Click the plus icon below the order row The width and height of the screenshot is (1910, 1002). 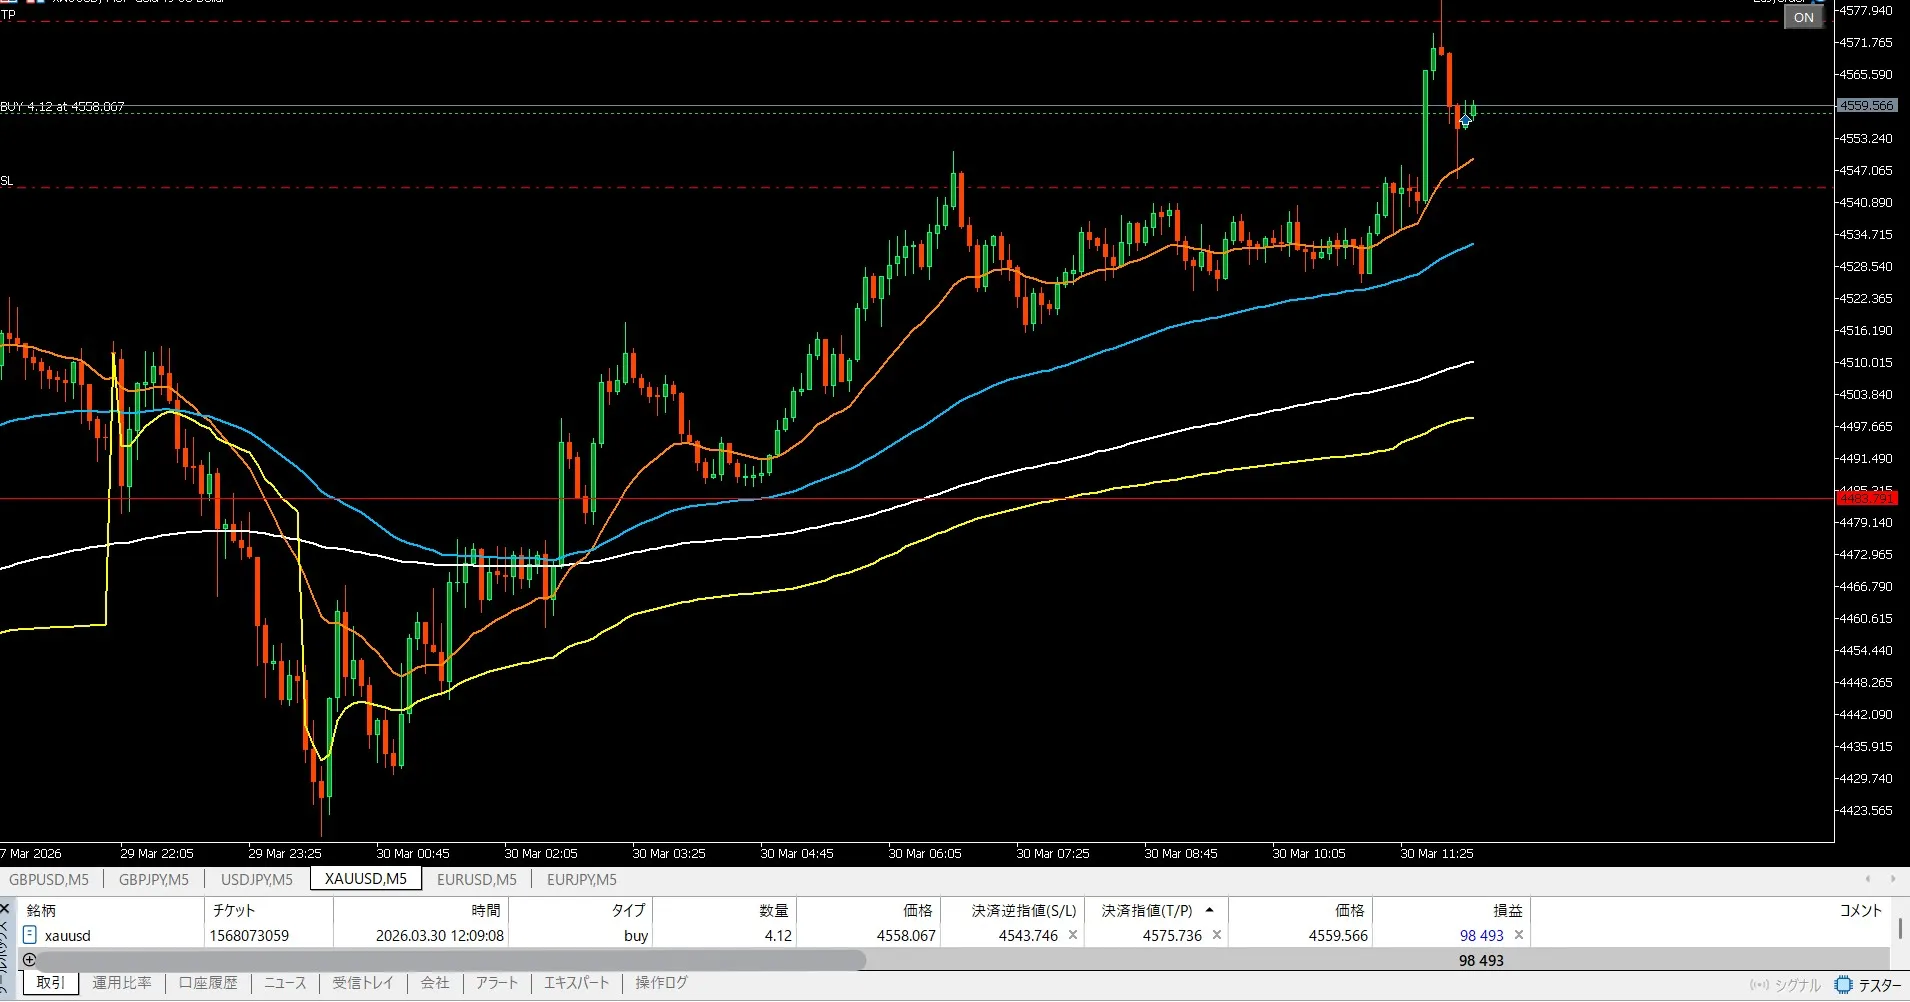[x=30, y=960]
